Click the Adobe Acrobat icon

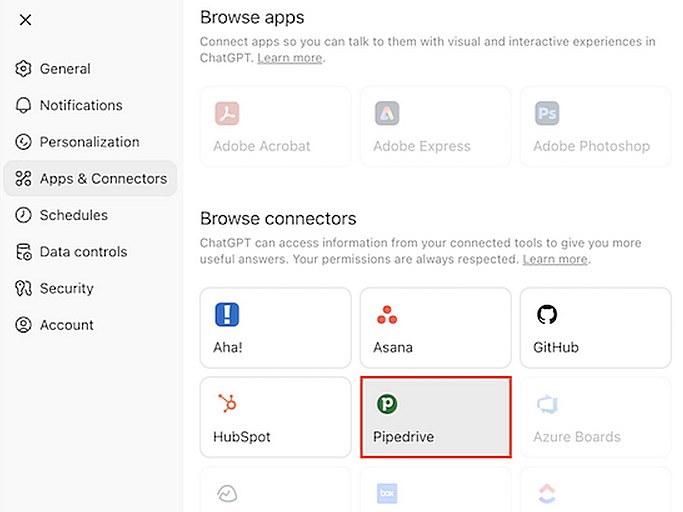point(227,113)
